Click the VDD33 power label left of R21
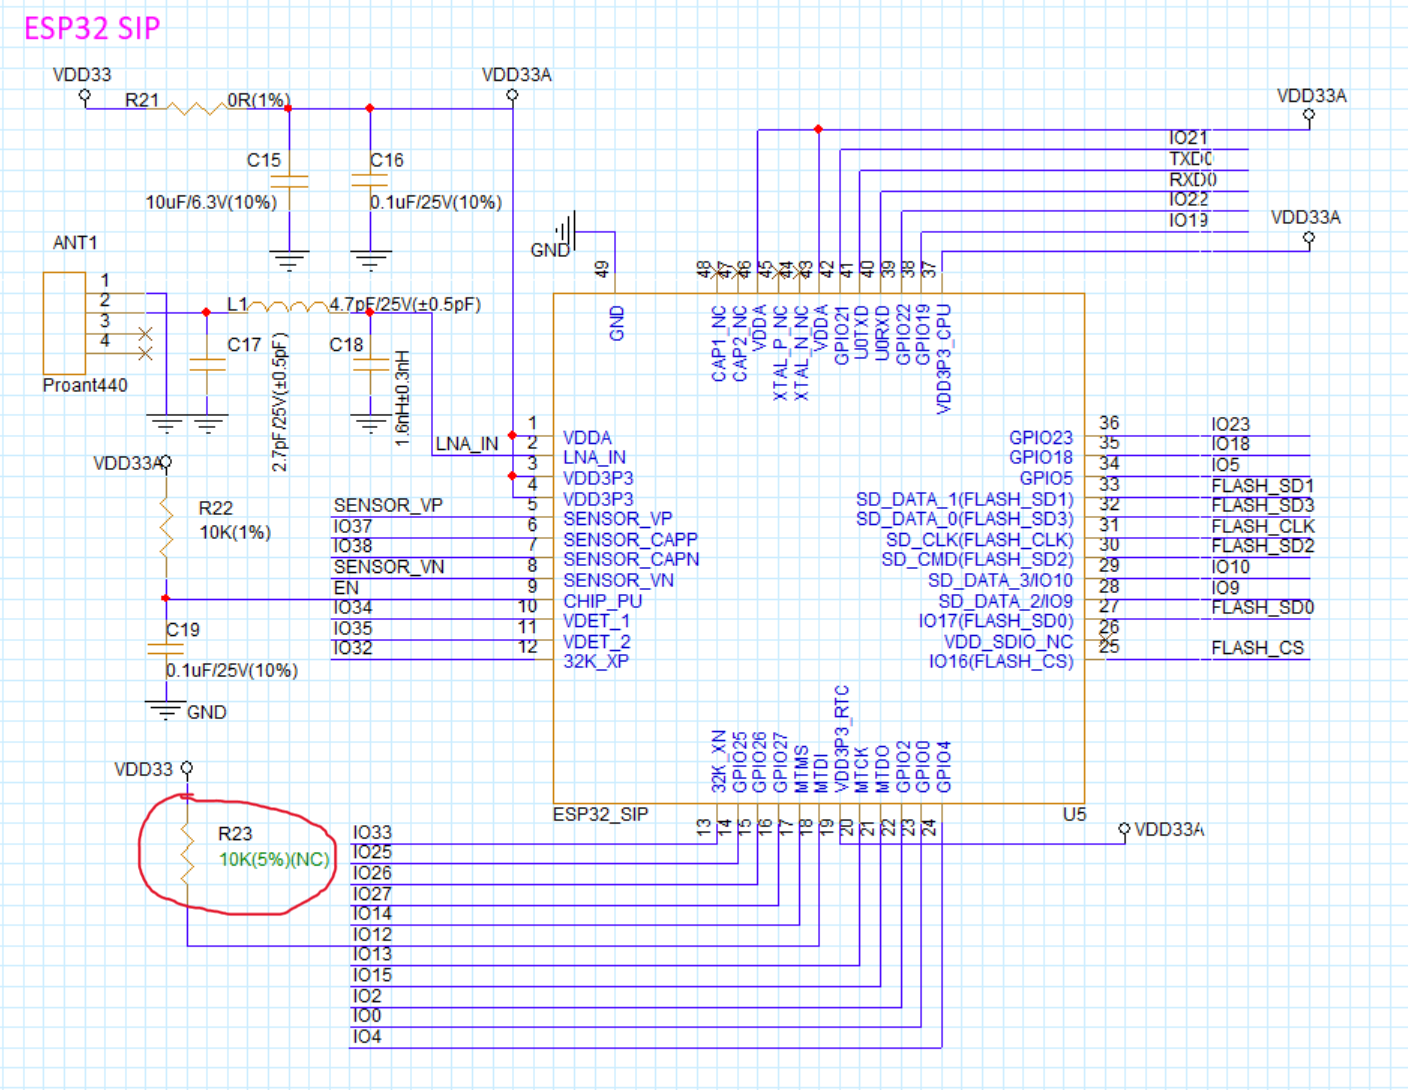Image resolution: width=1408 pixels, height=1090 pixels. click(82, 75)
